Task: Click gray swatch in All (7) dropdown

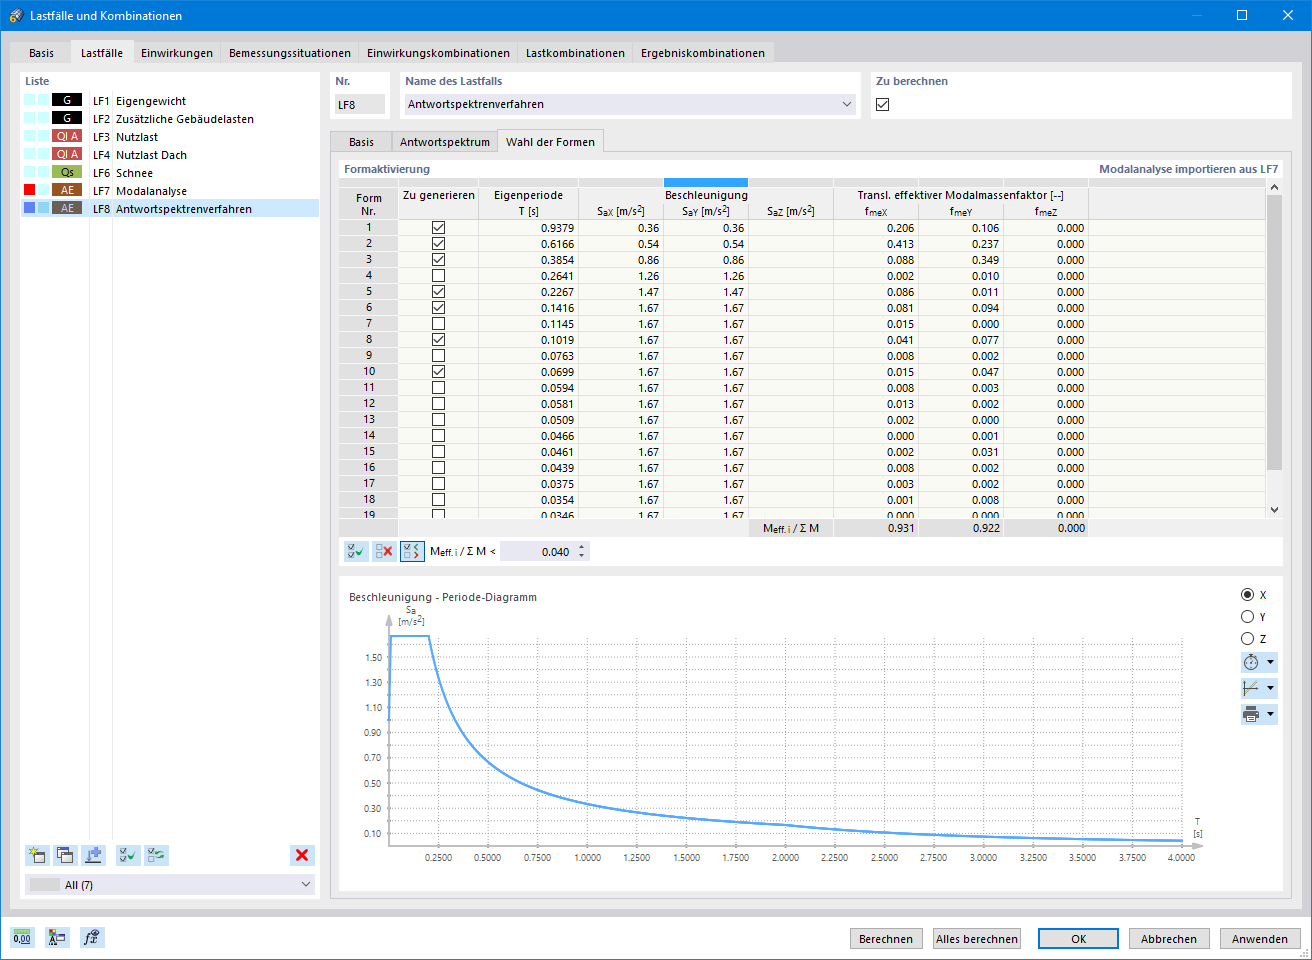Action: pyautogui.click(x=45, y=885)
